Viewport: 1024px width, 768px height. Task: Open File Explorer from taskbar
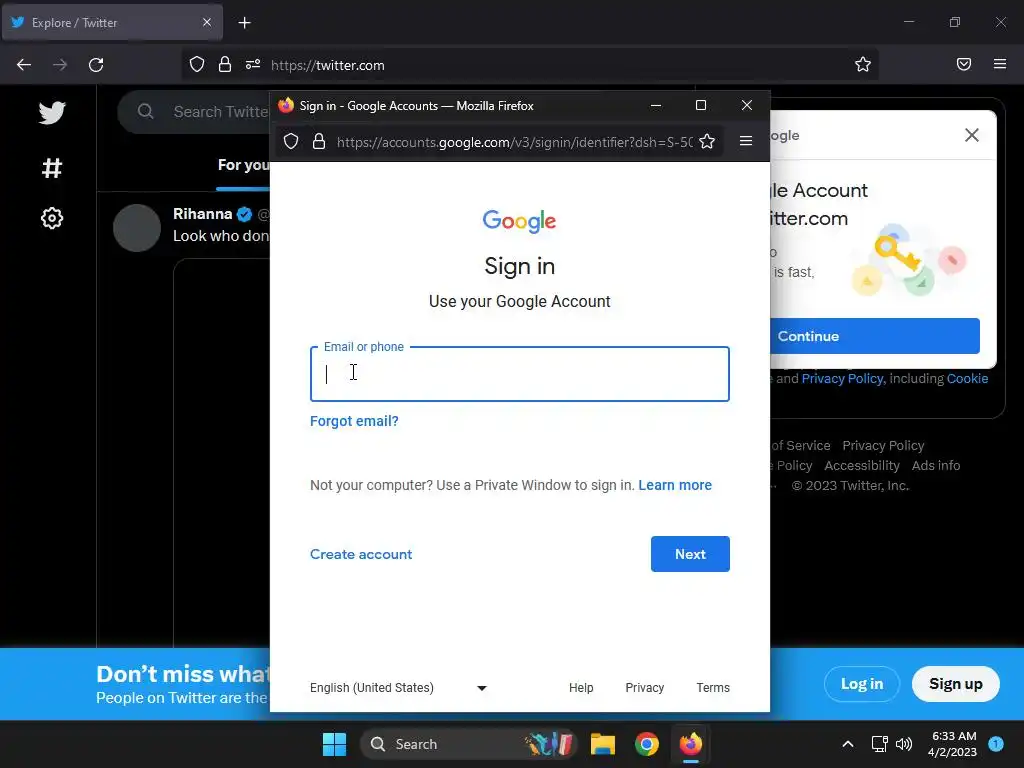click(603, 744)
